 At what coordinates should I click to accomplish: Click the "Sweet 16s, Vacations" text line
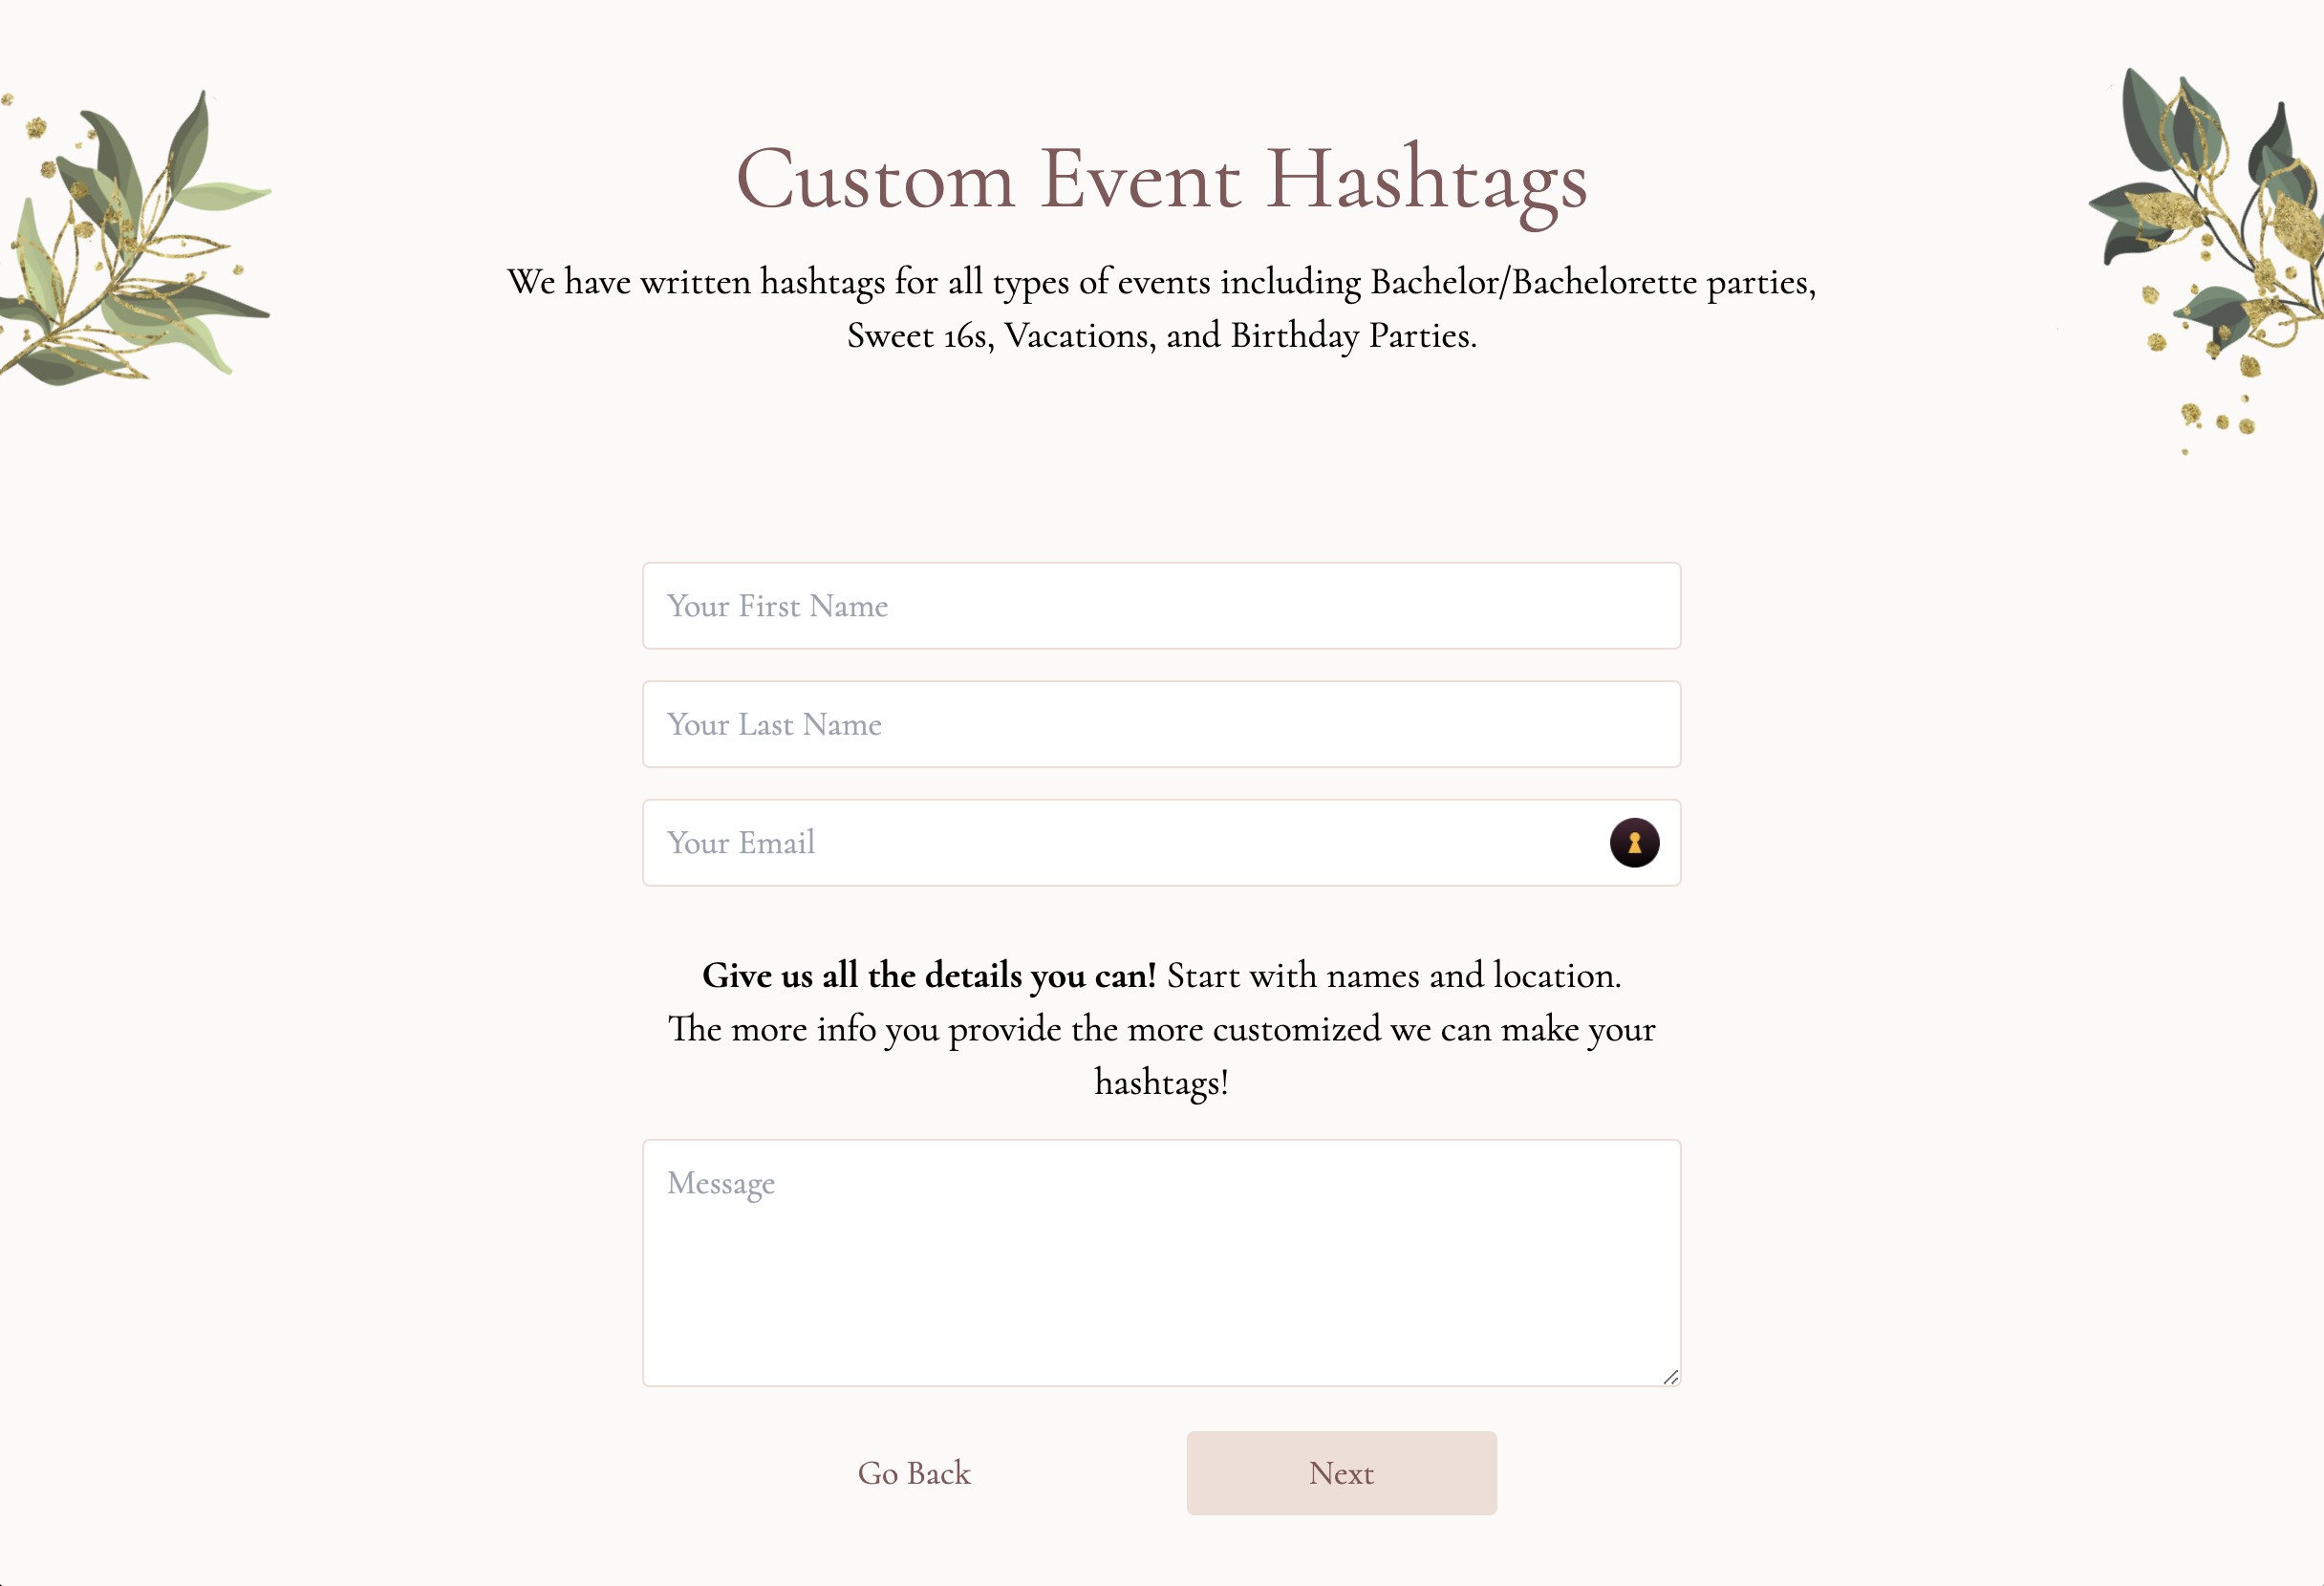click(1161, 336)
